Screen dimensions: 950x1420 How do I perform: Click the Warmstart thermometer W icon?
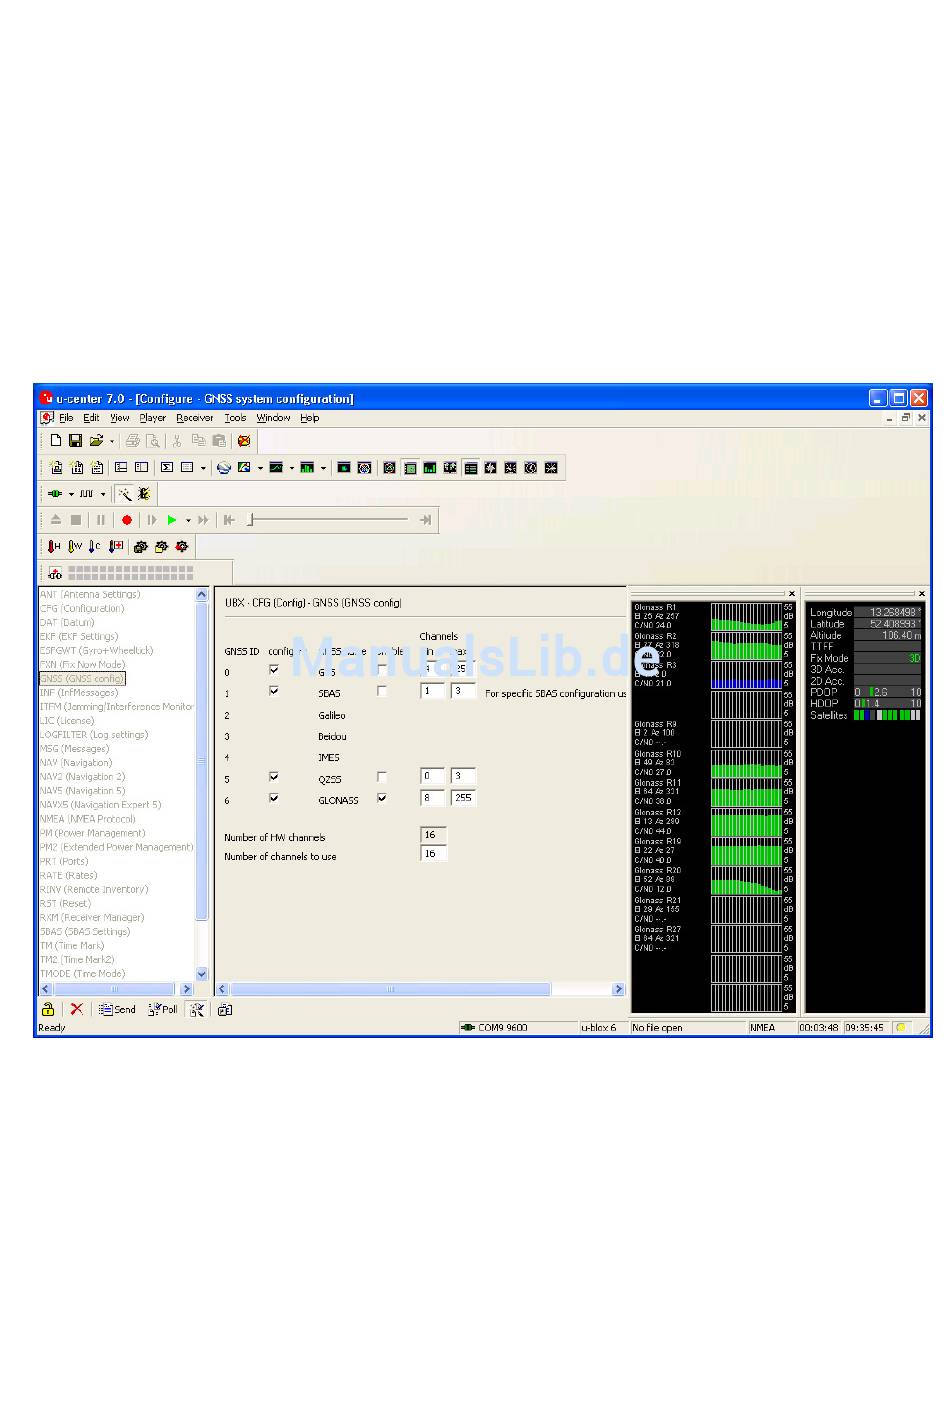(x=75, y=547)
